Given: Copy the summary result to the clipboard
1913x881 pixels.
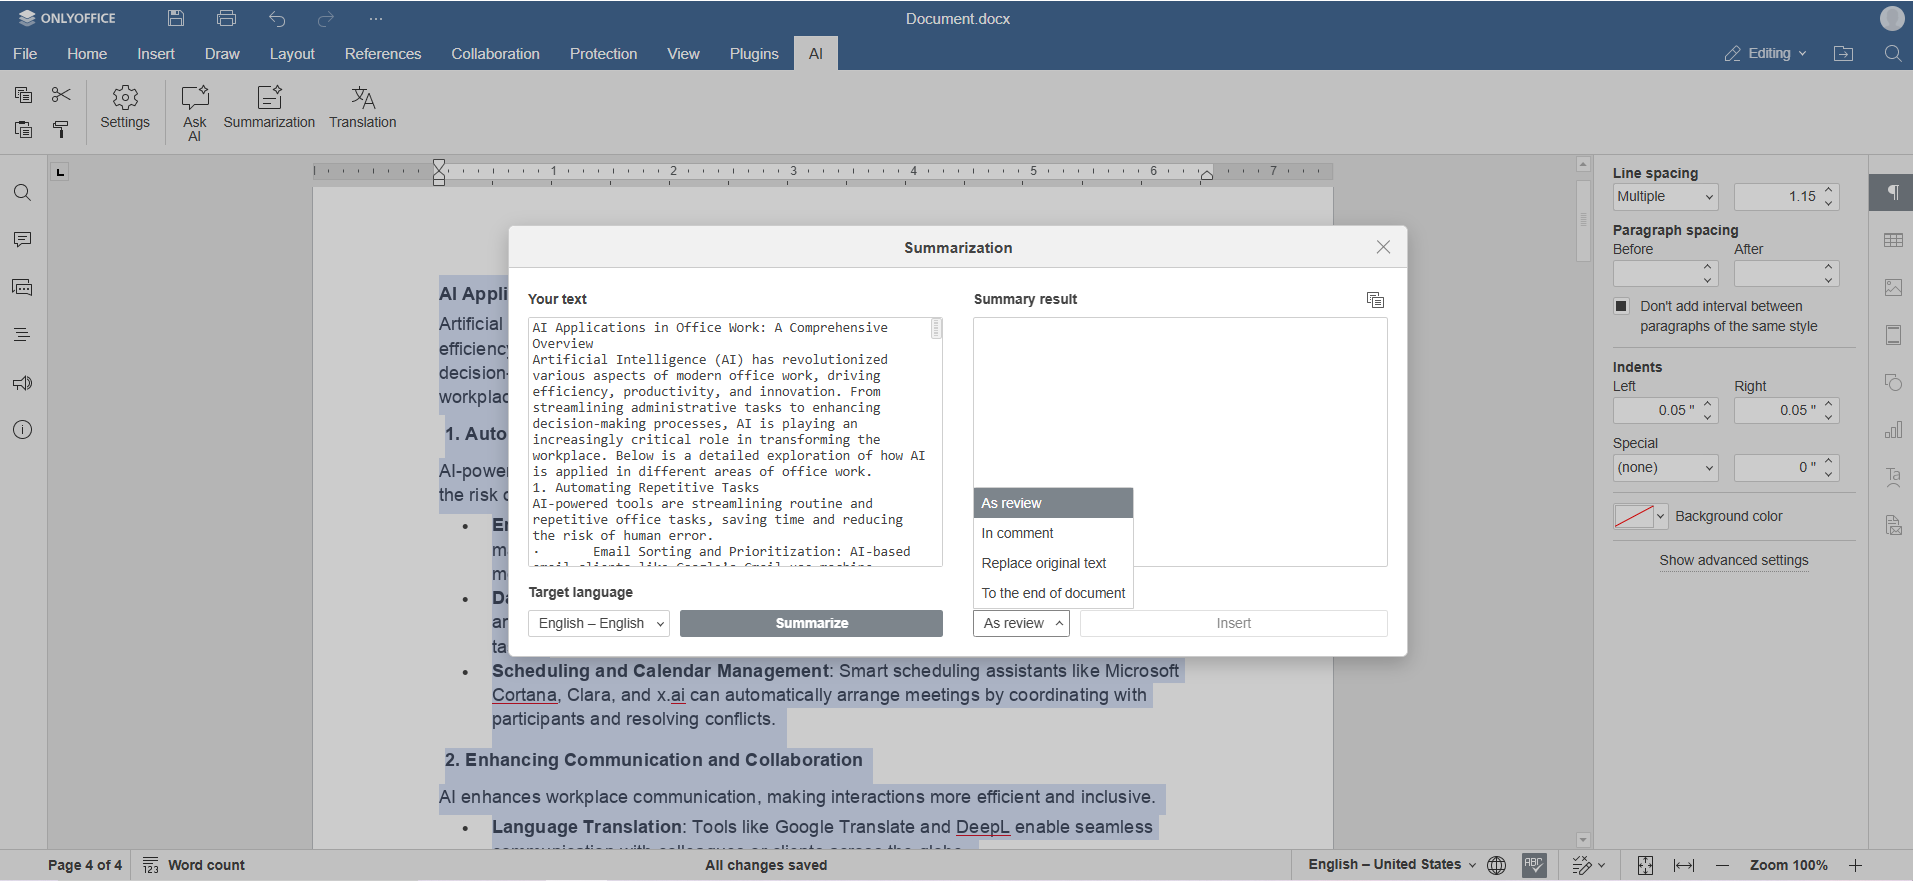Looking at the screenshot, I should [x=1376, y=299].
